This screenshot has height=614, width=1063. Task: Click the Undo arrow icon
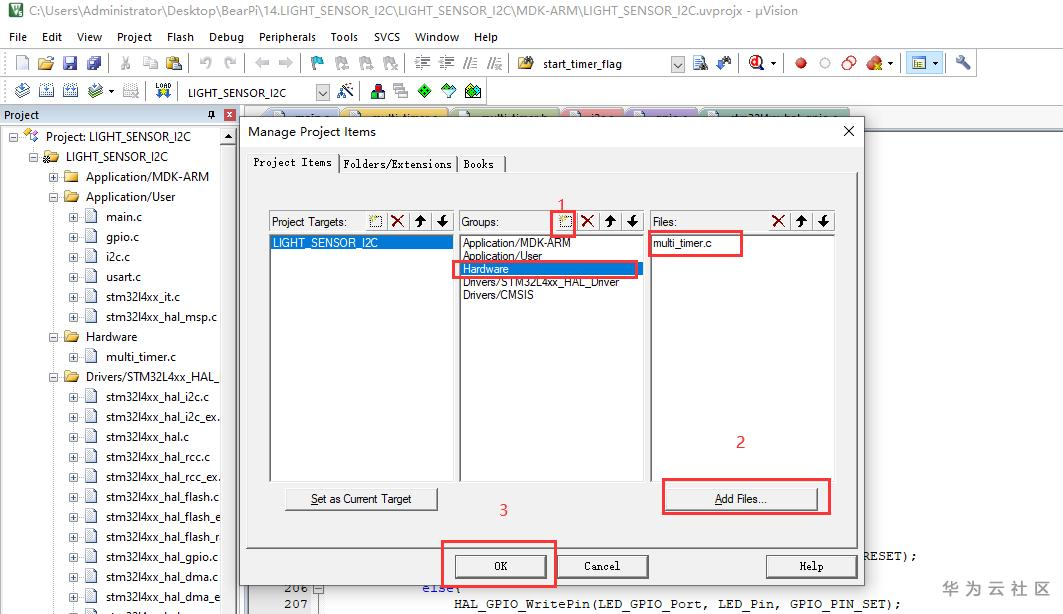click(x=205, y=63)
